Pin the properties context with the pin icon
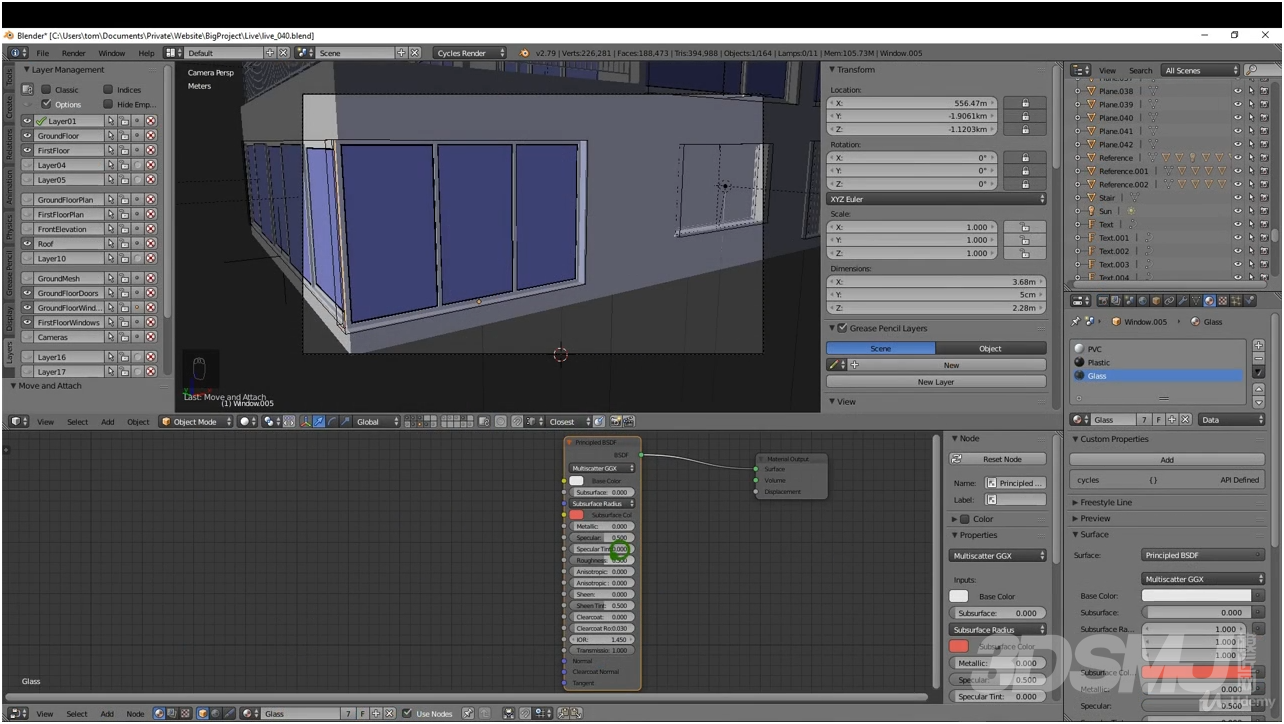This screenshot has height=724, width=1284. click(x=1075, y=321)
